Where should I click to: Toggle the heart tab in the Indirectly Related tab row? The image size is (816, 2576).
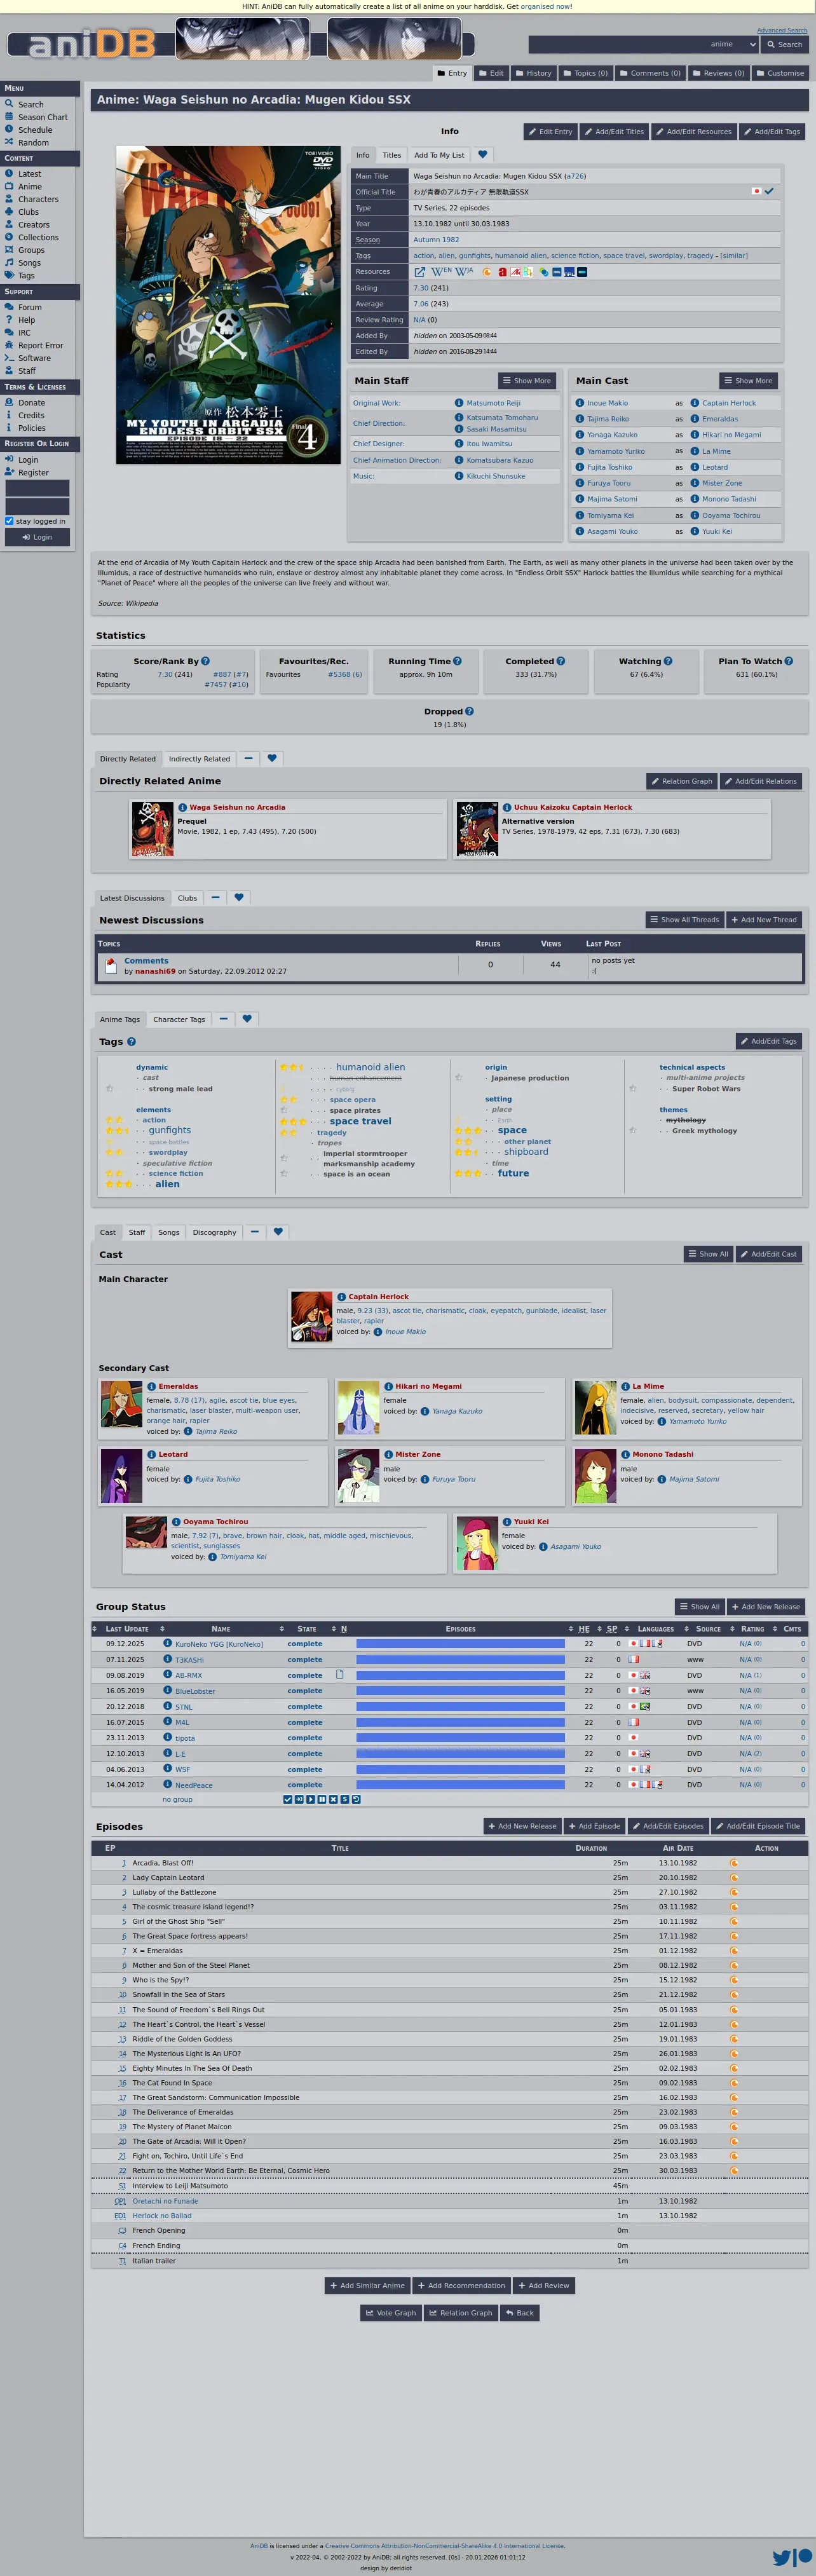pos(272,758)
